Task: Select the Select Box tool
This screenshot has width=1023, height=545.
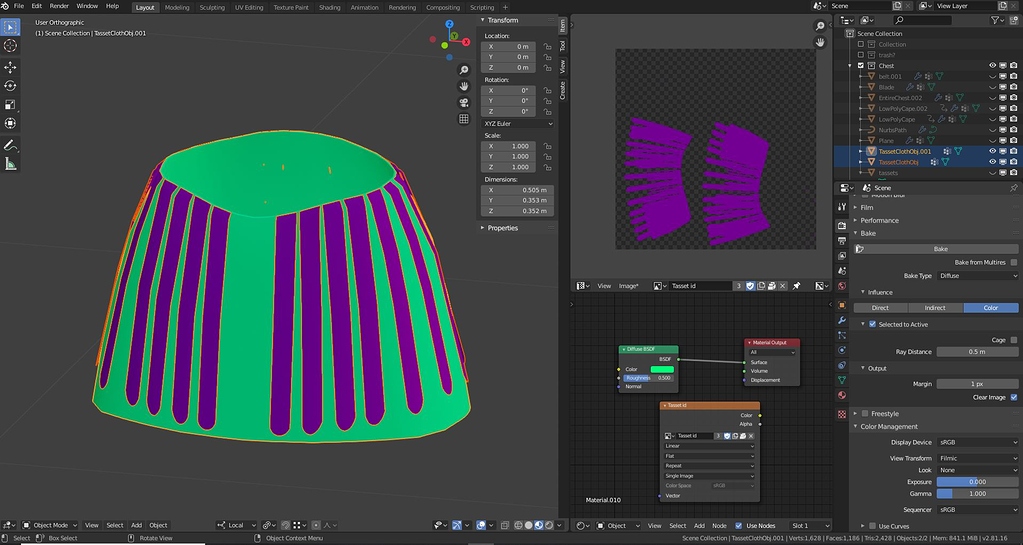Action: click(10, 27)
